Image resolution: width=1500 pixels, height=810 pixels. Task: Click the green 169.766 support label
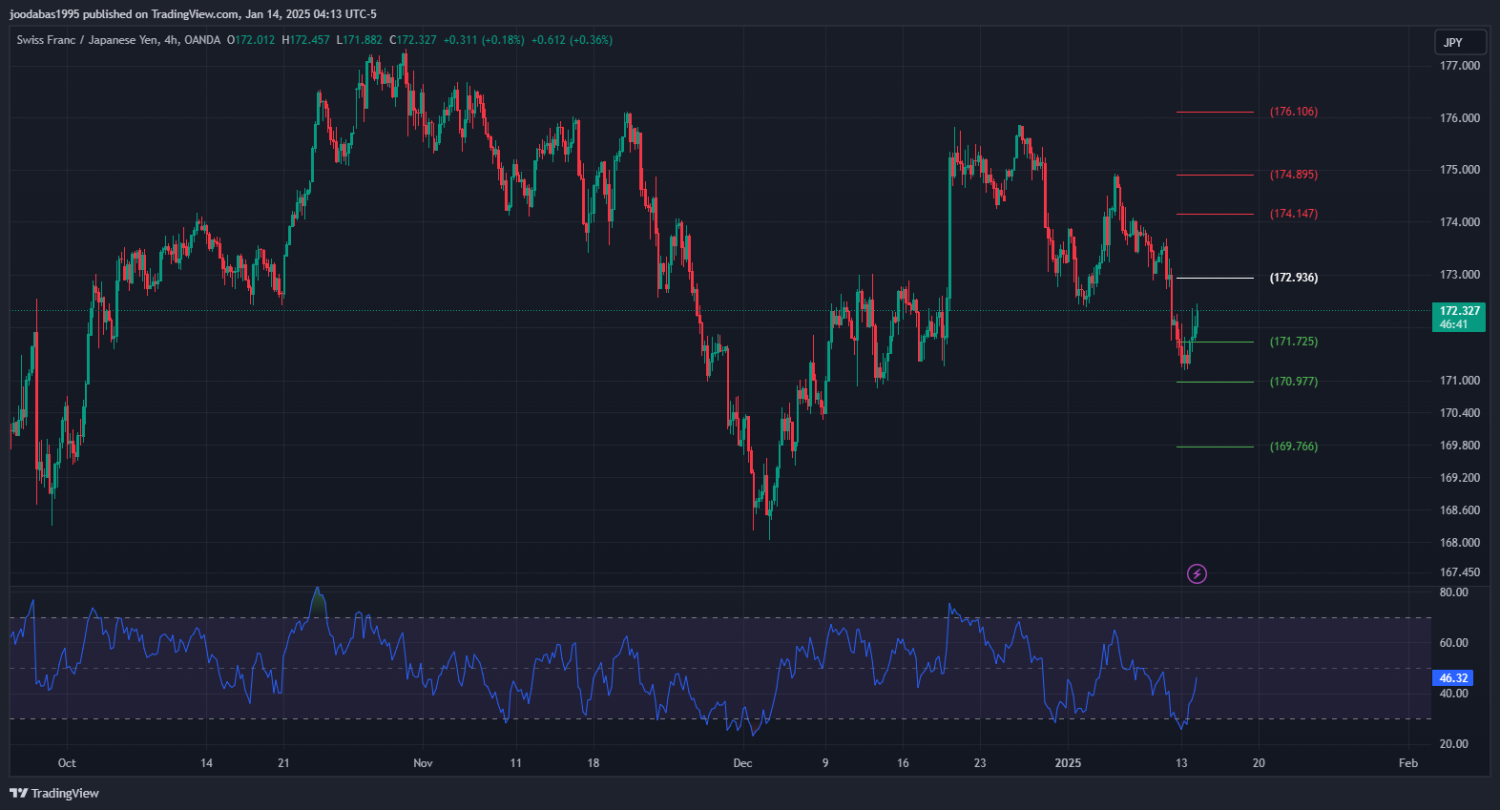coord(1293,447)
